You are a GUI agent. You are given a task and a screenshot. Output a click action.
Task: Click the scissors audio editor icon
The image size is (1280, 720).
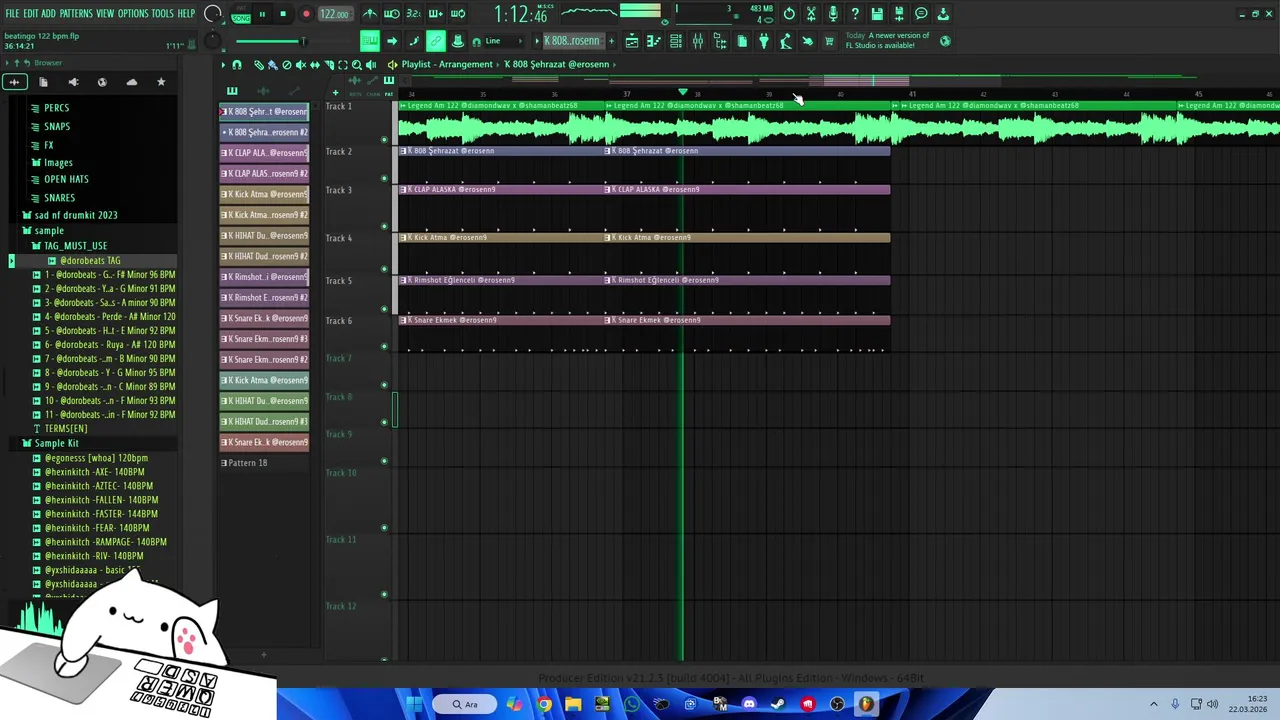click(x=811, y=14)
